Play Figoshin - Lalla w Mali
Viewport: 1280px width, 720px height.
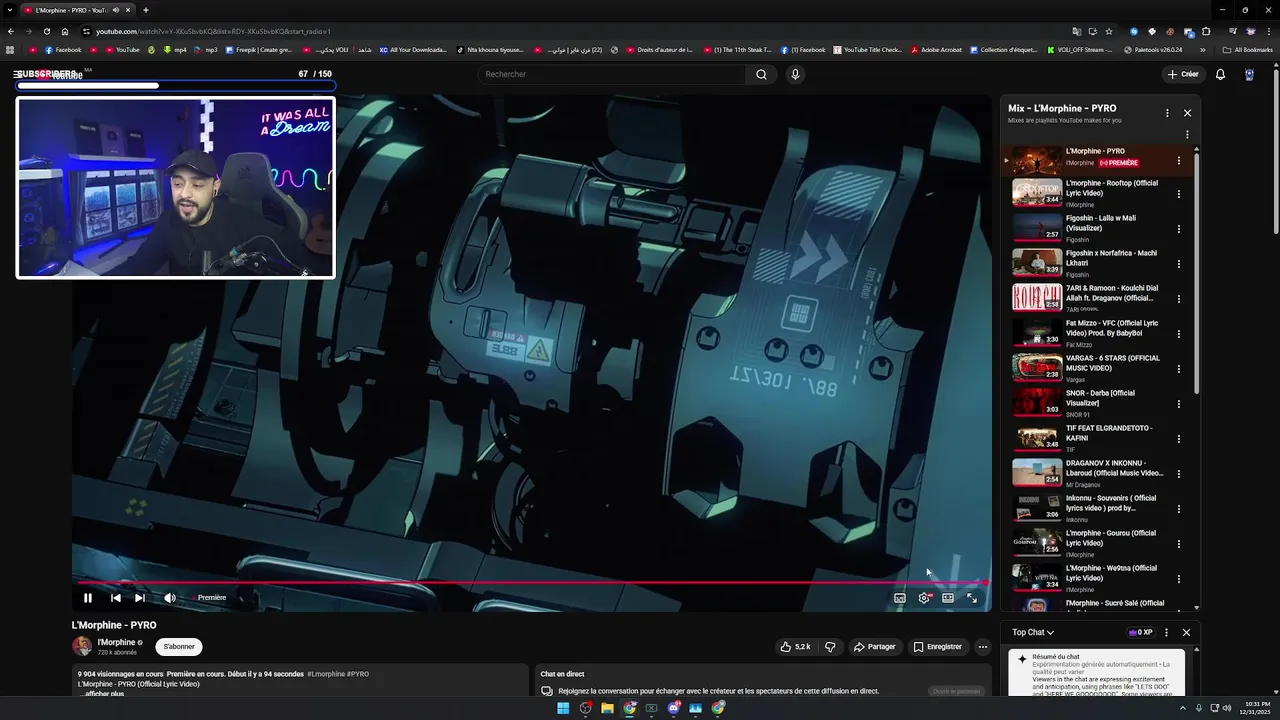[1097, 228]
